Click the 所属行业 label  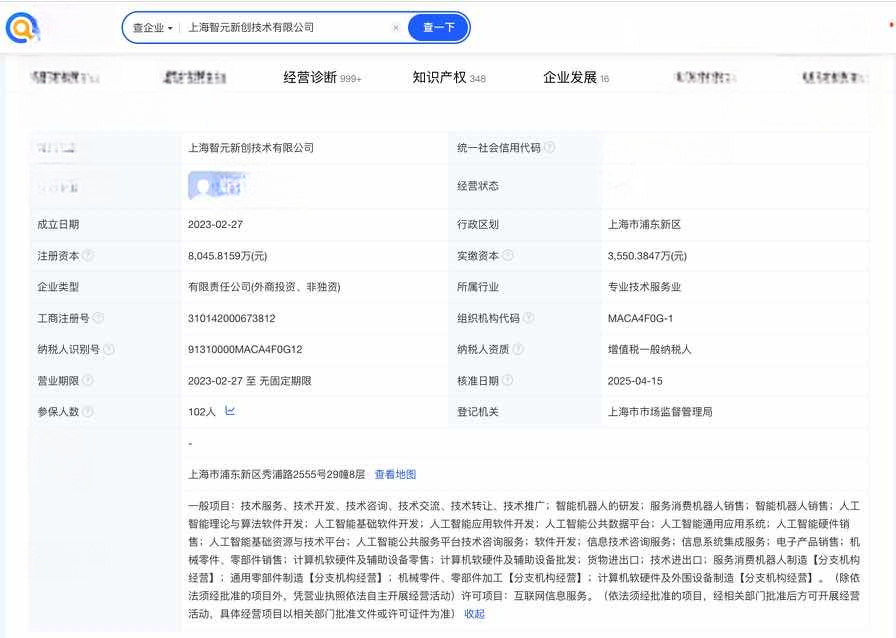pyautogui.click(x=478, y=287)
